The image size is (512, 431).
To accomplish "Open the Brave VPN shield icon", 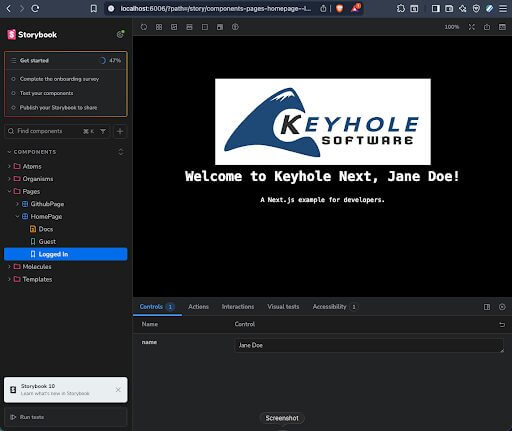I will click(476, 9).
